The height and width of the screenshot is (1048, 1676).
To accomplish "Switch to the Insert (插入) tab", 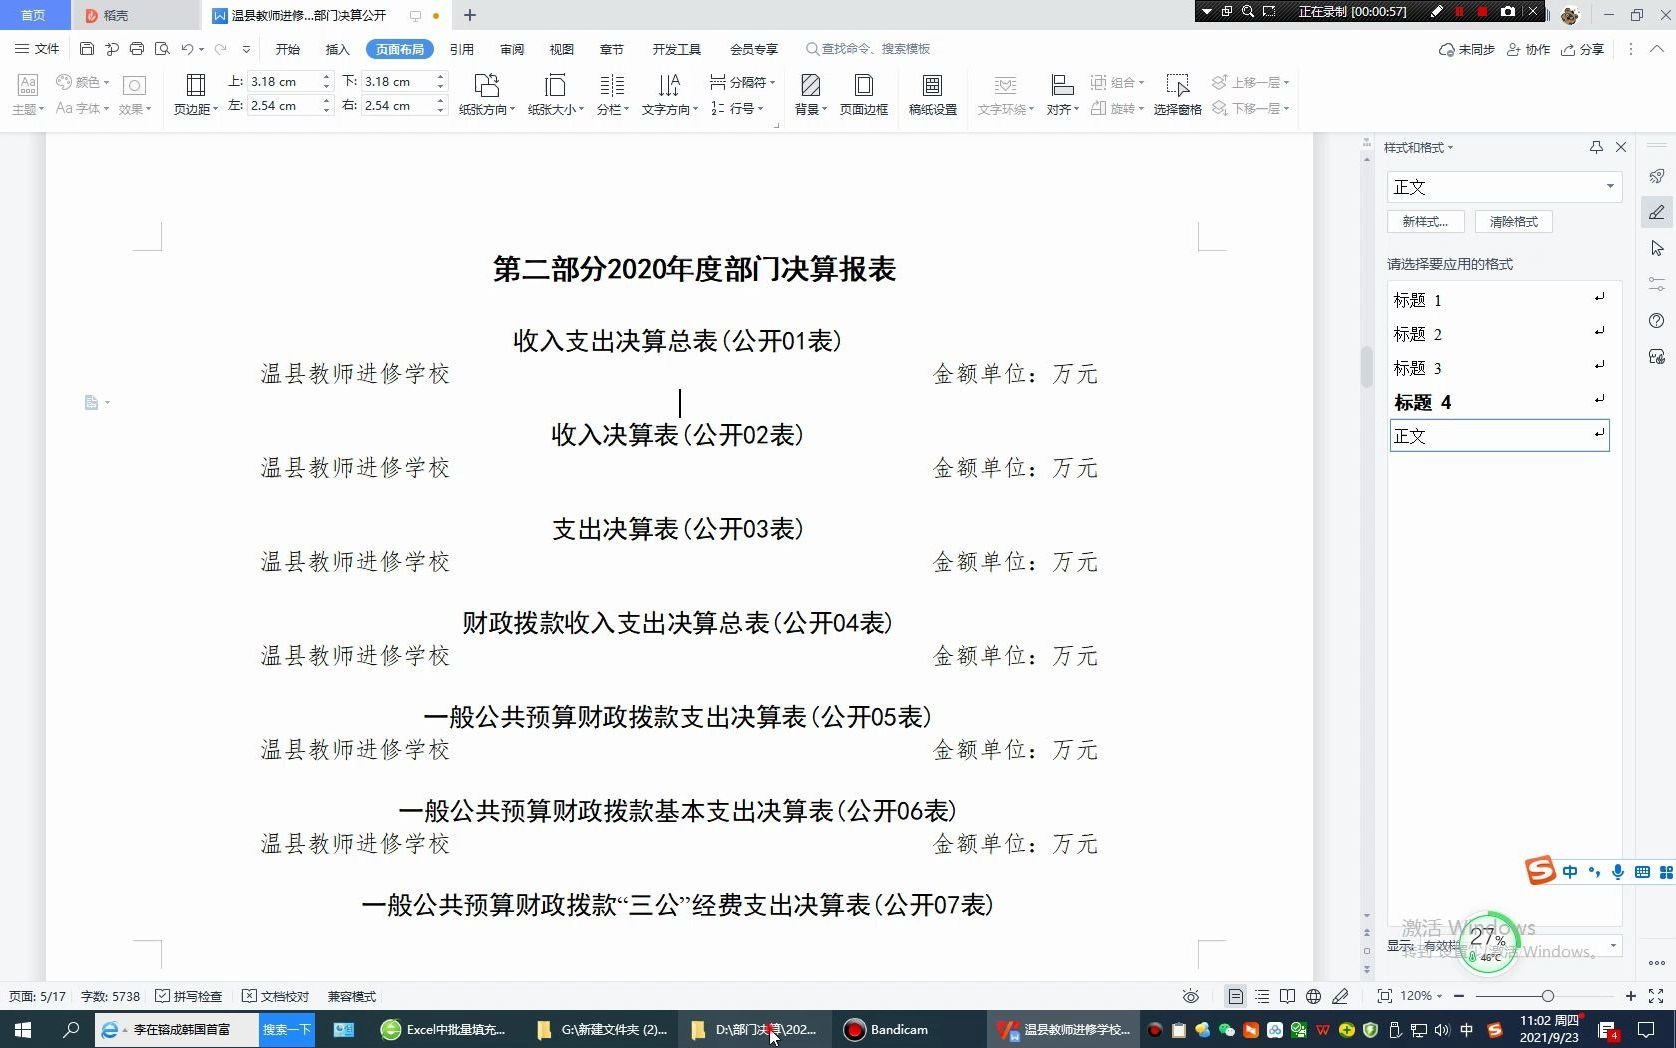I will (338, 49).
